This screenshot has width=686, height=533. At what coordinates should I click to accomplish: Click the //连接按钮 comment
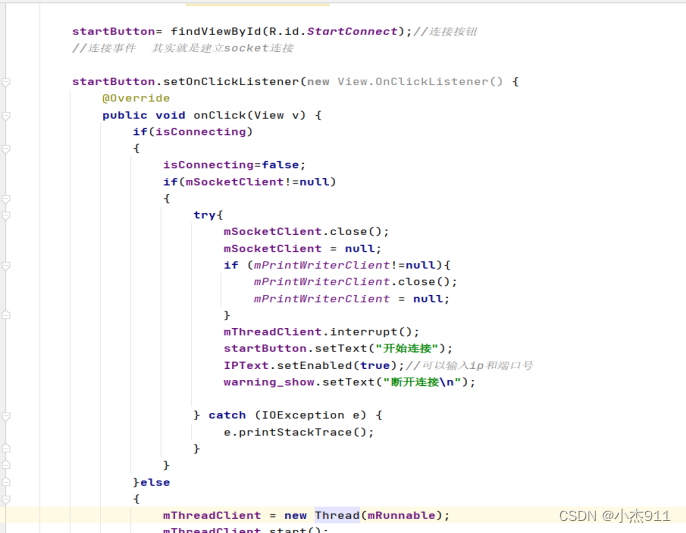445,32
